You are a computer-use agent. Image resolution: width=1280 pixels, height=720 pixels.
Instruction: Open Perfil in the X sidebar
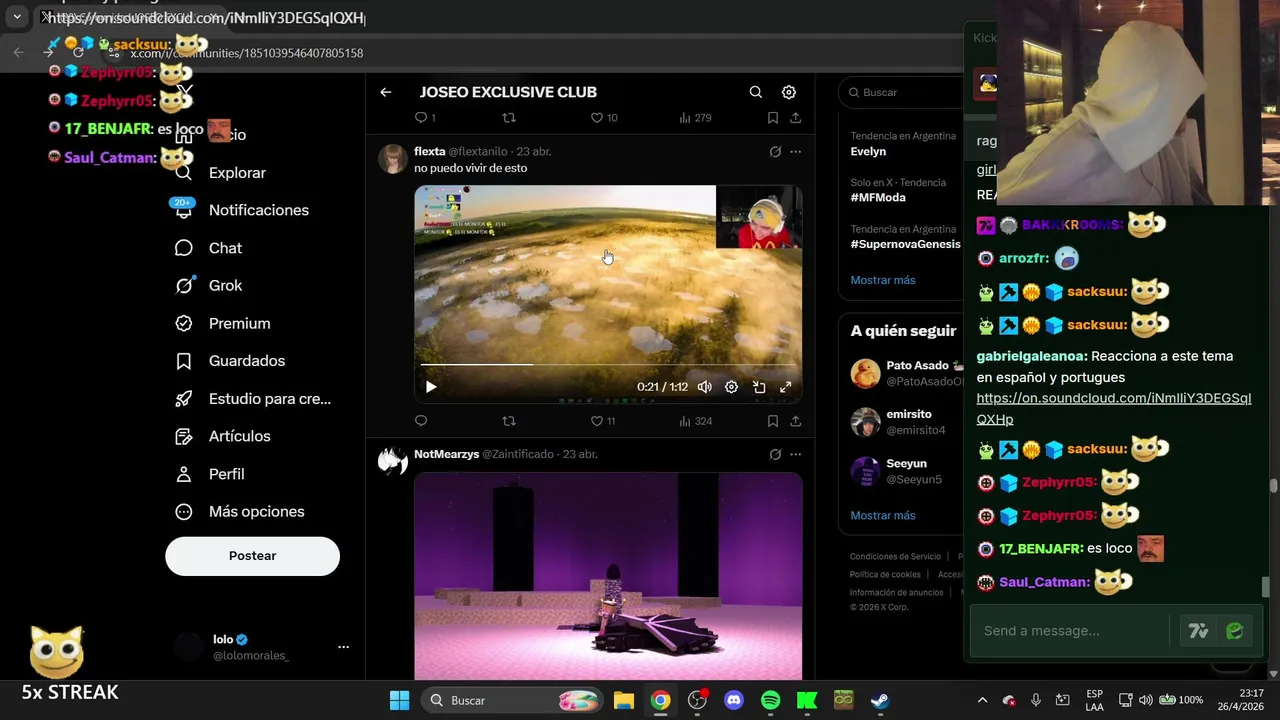(x=210, y=474)
